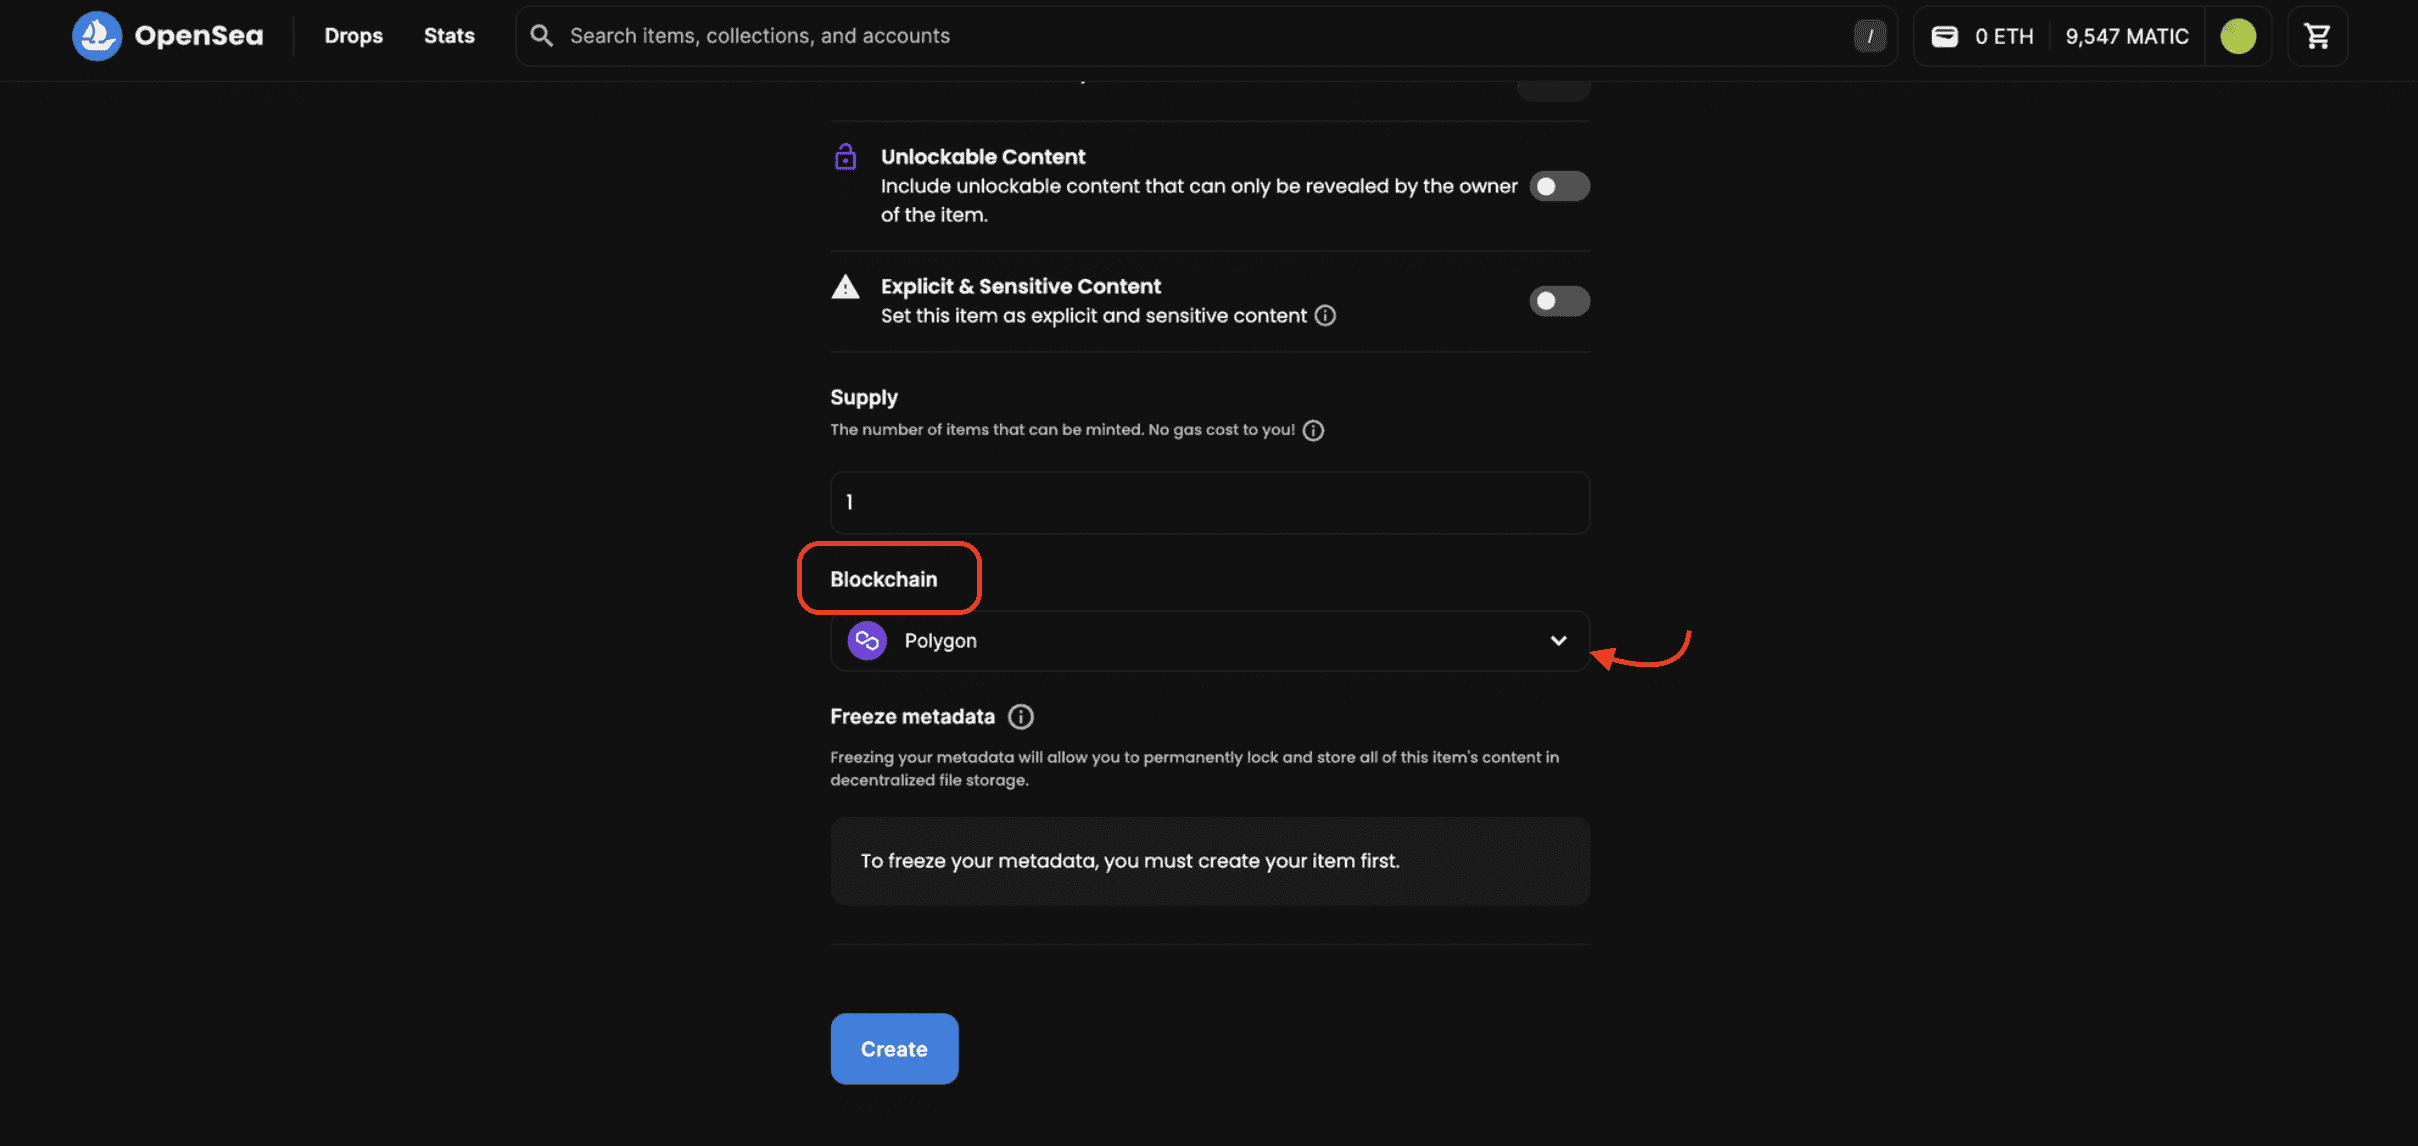
Task: Click the explicit content info icon
Action: click(1325, 316)
